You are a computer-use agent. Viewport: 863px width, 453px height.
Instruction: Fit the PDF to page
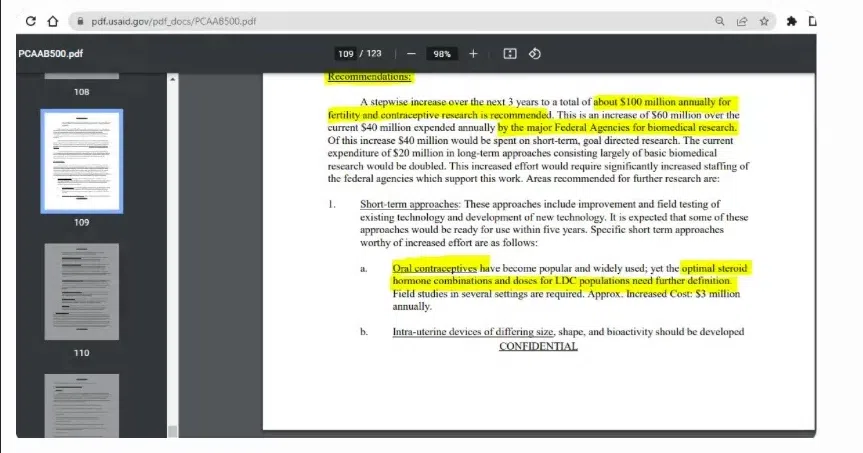coord(510,54)
